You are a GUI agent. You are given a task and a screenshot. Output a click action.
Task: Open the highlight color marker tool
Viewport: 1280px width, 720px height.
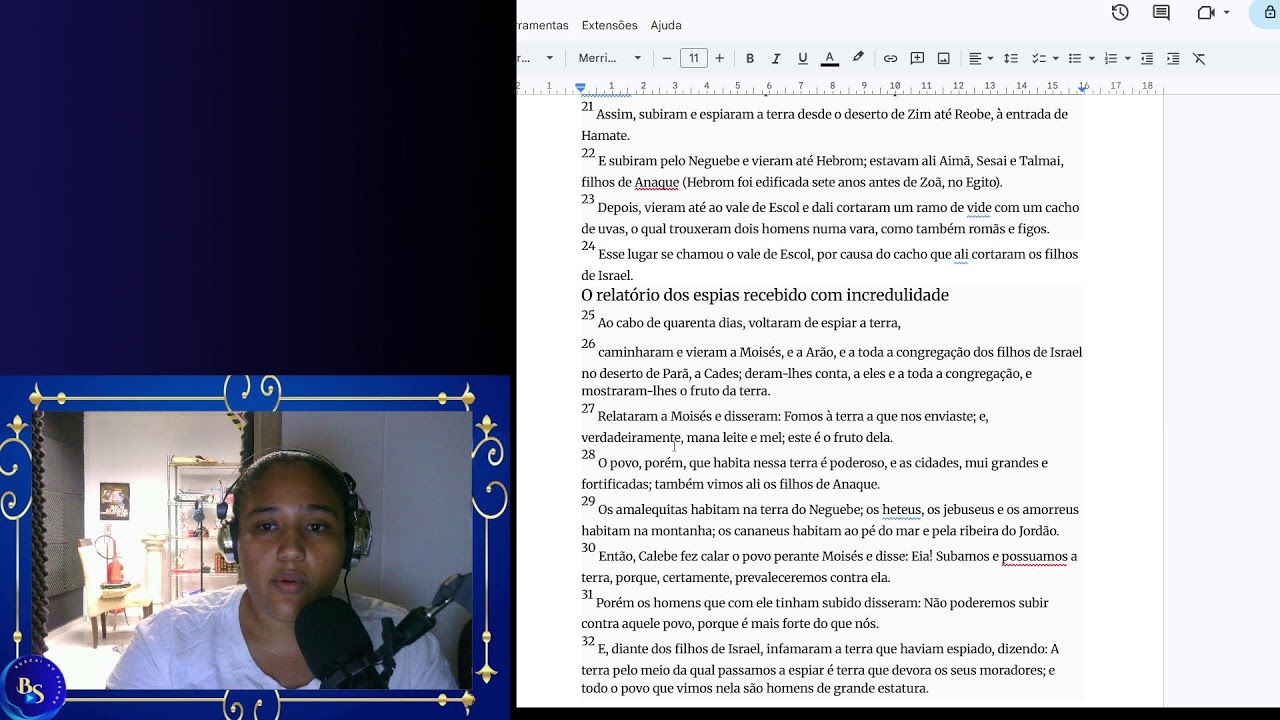pos(858,58)
